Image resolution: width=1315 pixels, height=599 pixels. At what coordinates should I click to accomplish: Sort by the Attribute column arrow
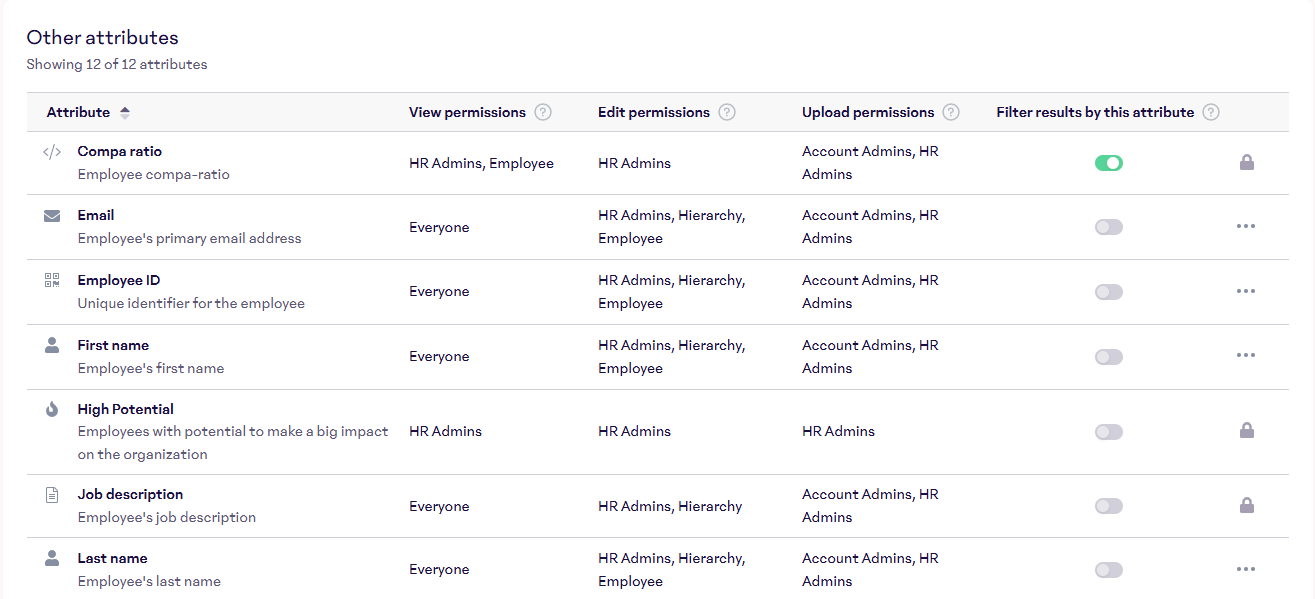[x=125, y=113]
